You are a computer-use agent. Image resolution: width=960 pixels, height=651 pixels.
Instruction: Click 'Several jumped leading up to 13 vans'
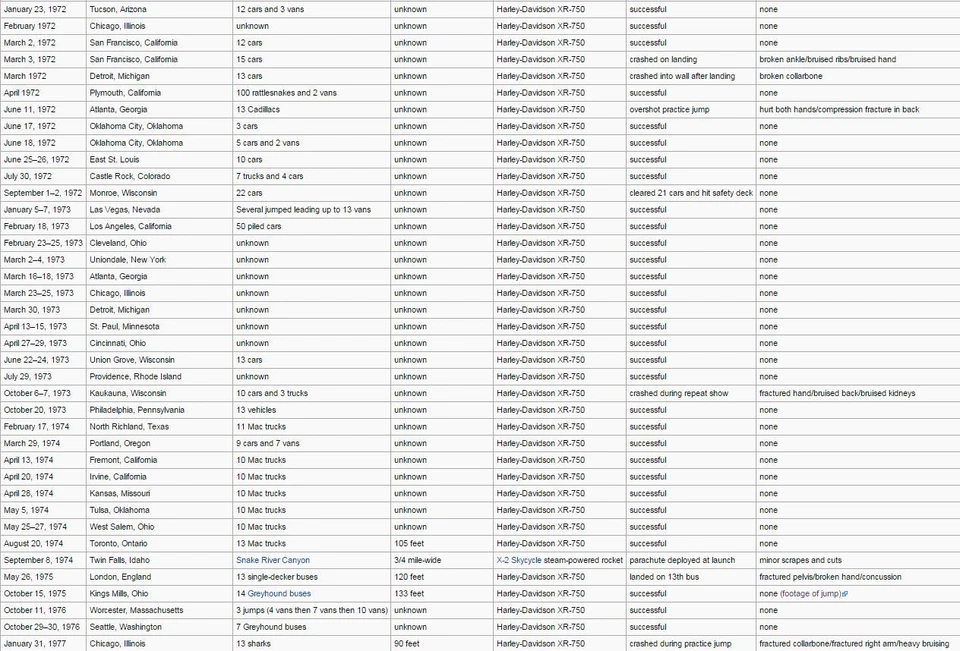(x=304, y=209)
